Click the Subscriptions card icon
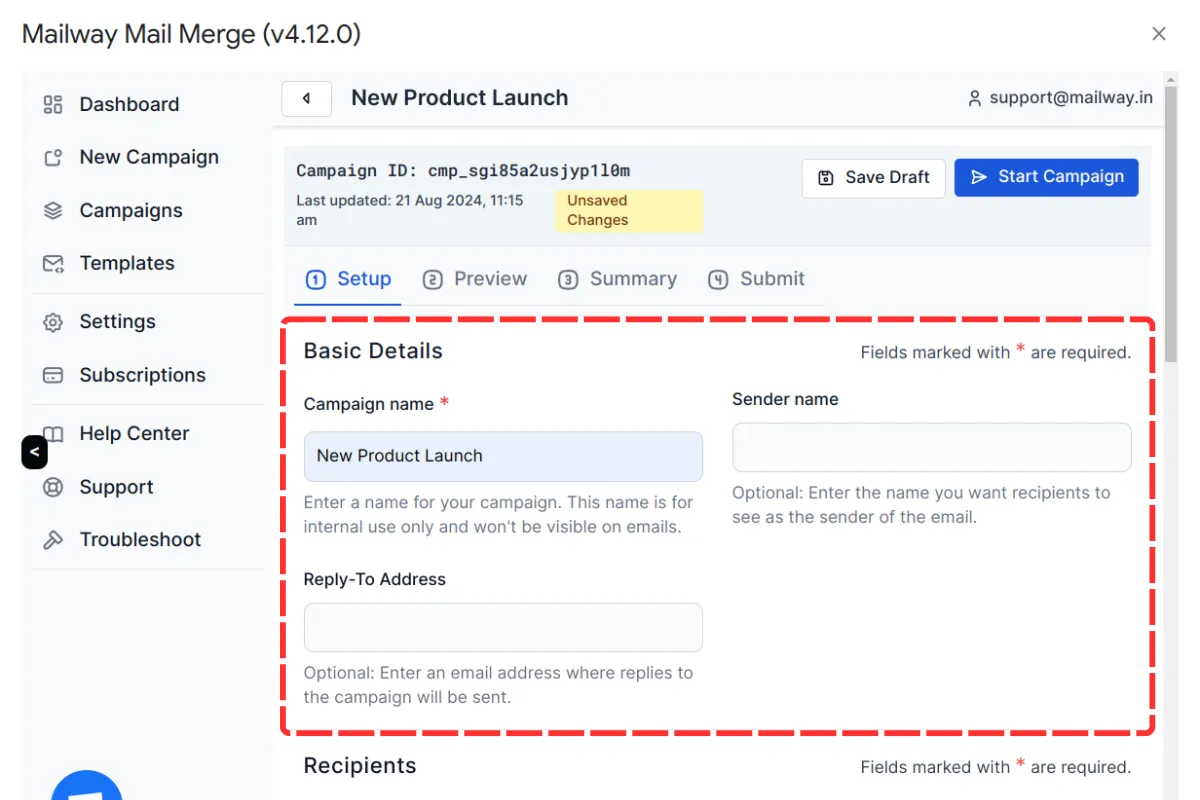The image size is (1200, 800). [x=53, y=376]
